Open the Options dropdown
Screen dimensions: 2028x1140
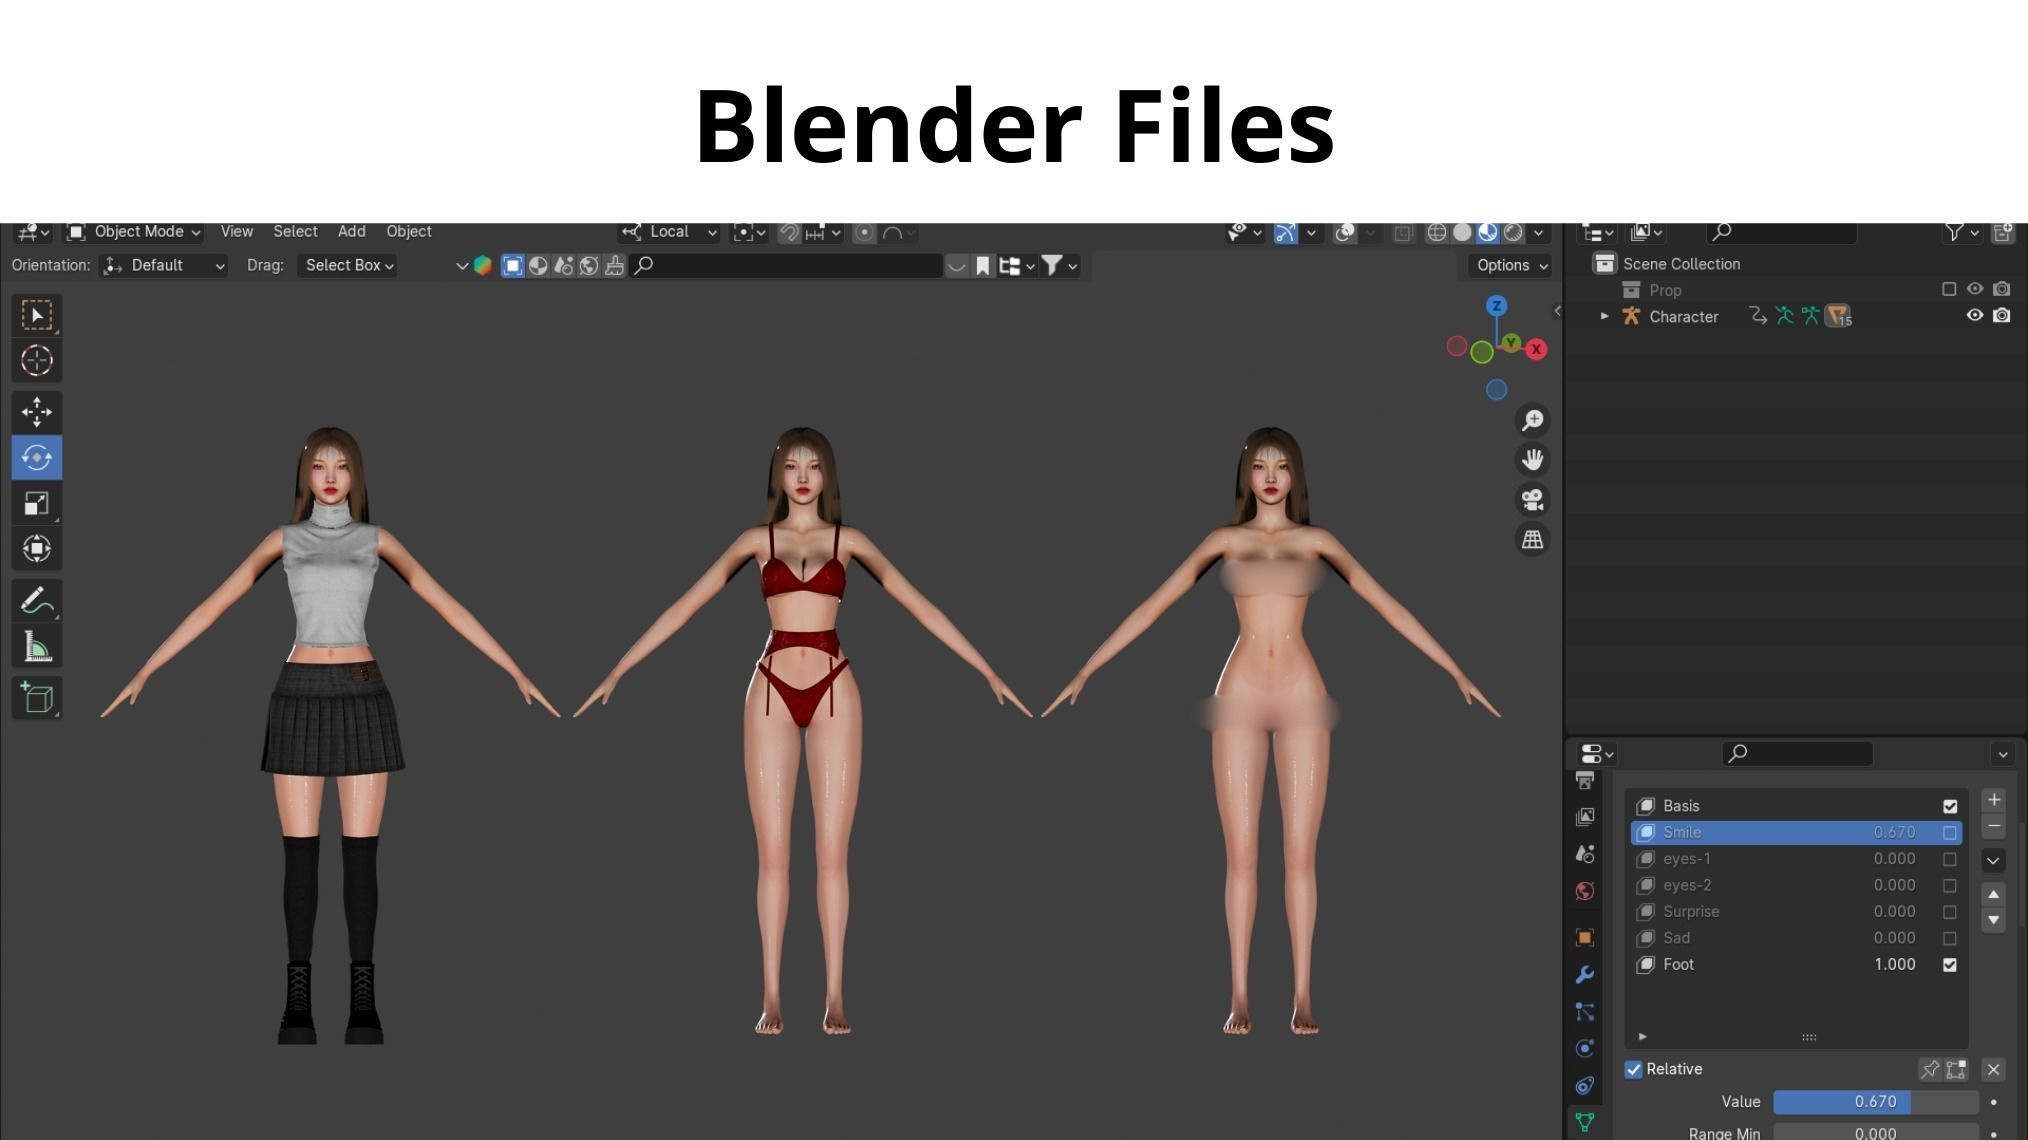tap(1511, 266)
